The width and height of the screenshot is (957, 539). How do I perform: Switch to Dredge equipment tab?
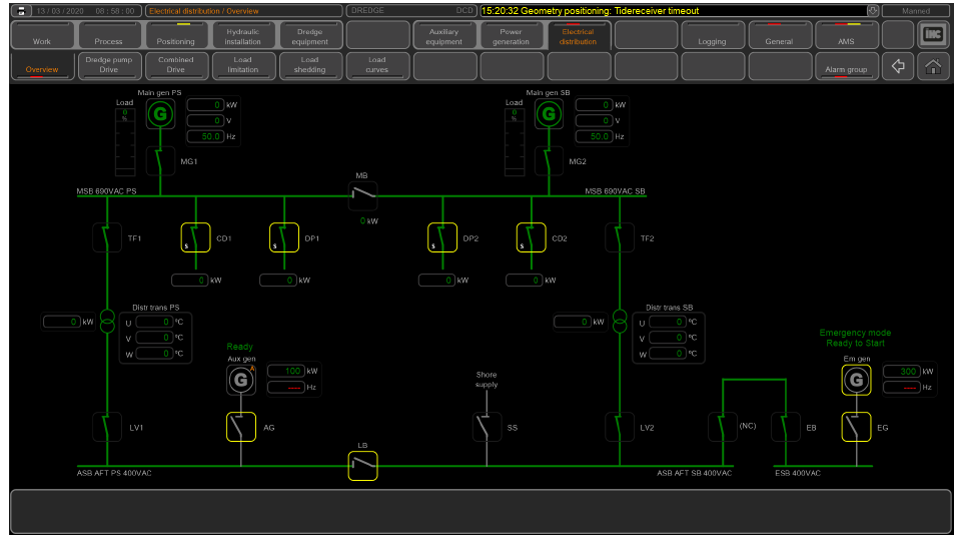309,35
